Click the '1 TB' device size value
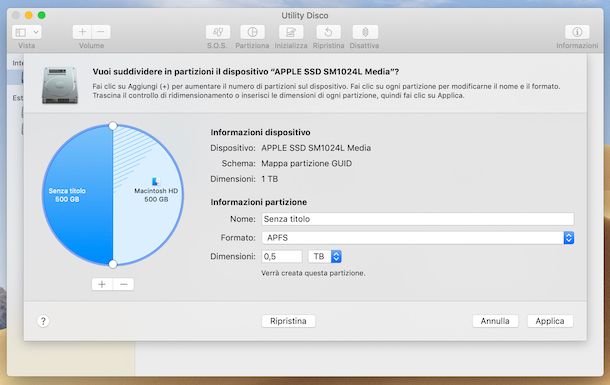The height and width of the screenshot is (385, 610). tap(270, 179)
